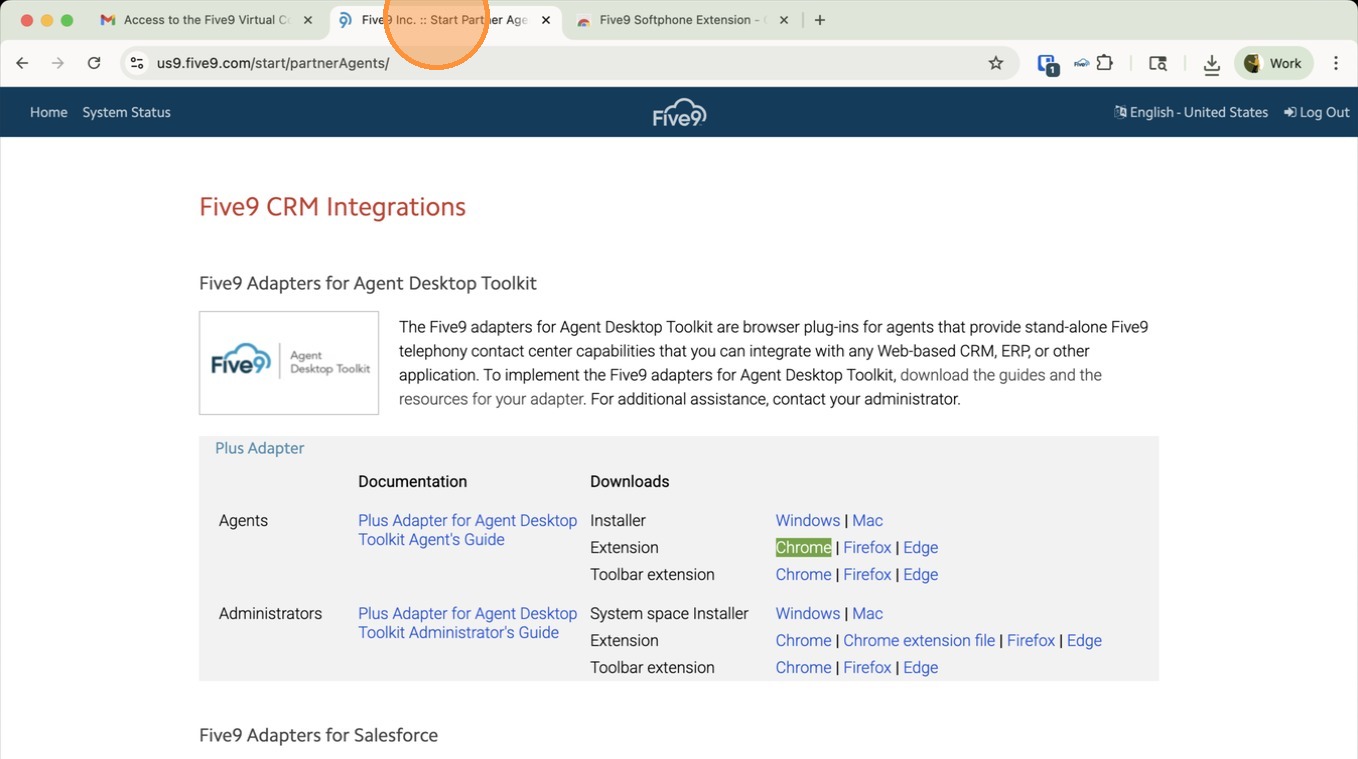This screenshot has height=759, width=1358.
Task: Open the Plus Adapter link
Action: pos(259,448)
